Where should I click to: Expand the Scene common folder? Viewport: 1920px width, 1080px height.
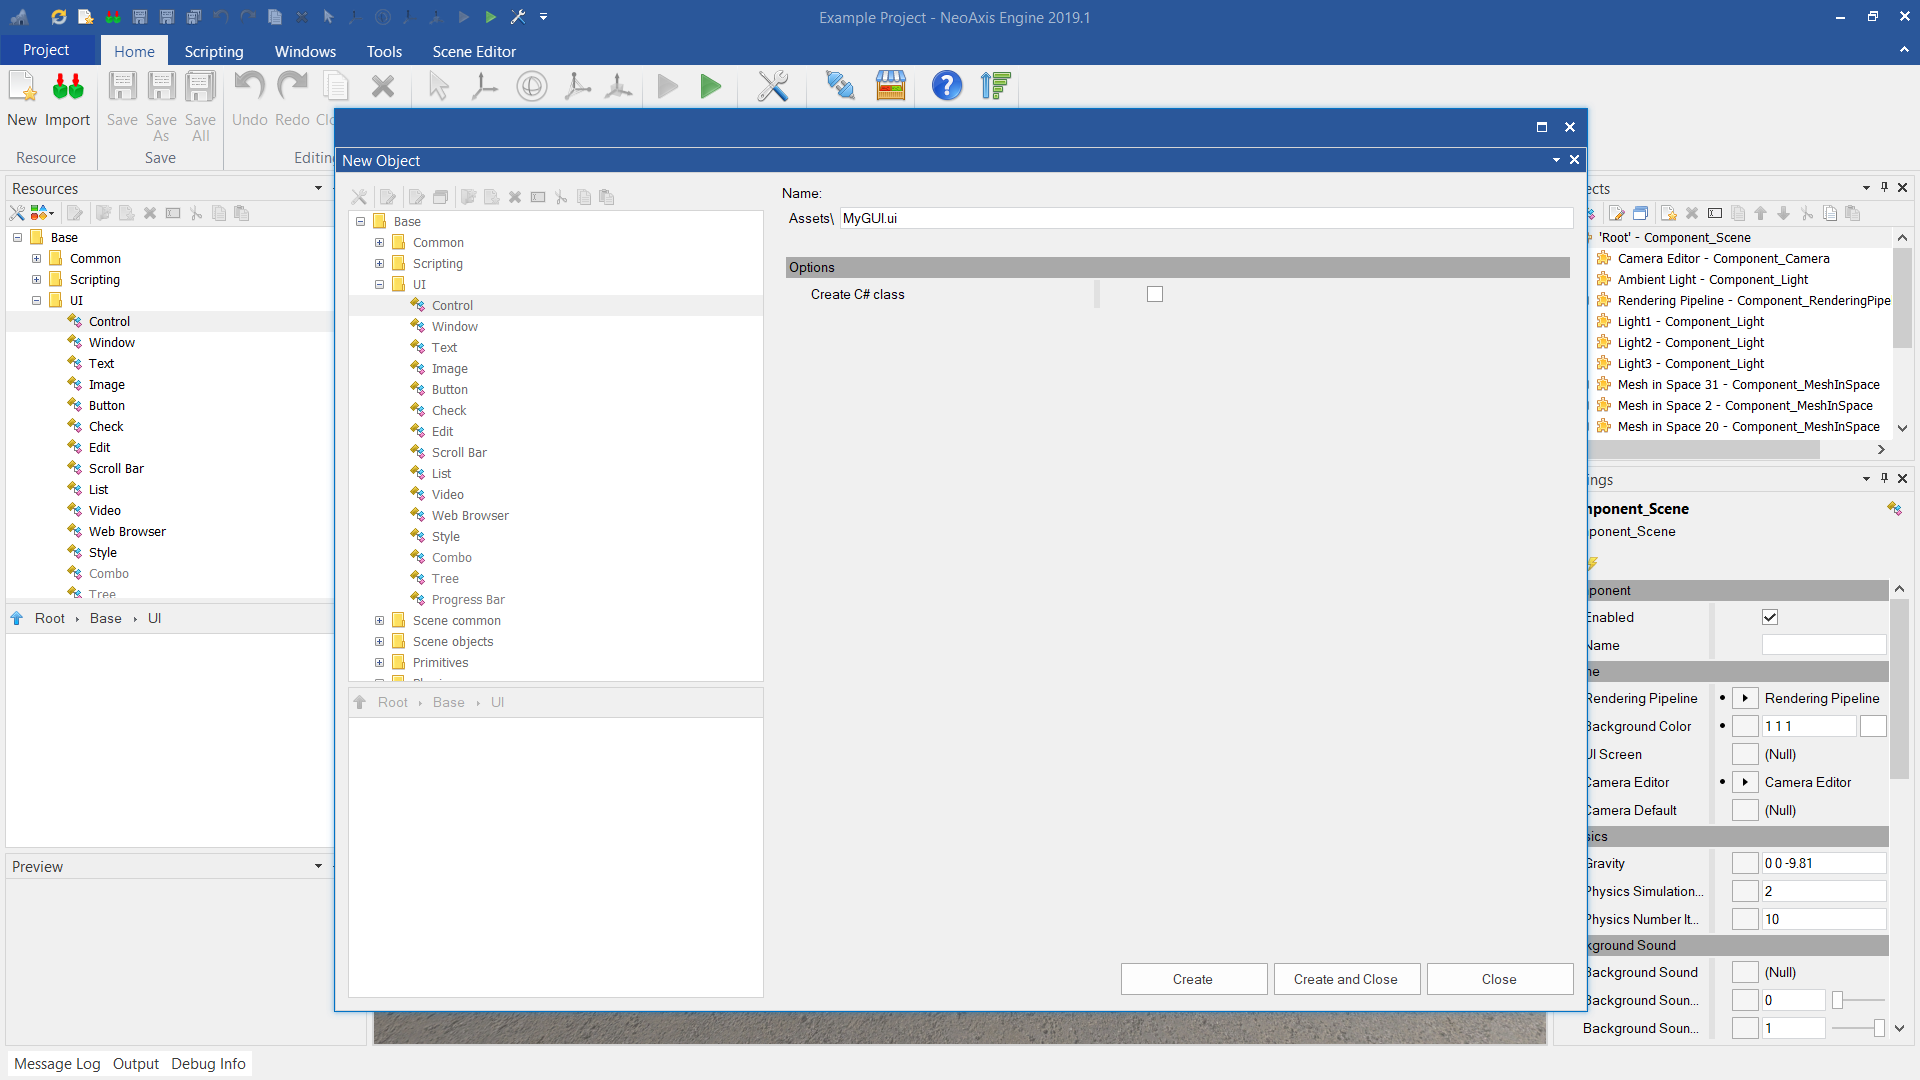click(379, 620)
